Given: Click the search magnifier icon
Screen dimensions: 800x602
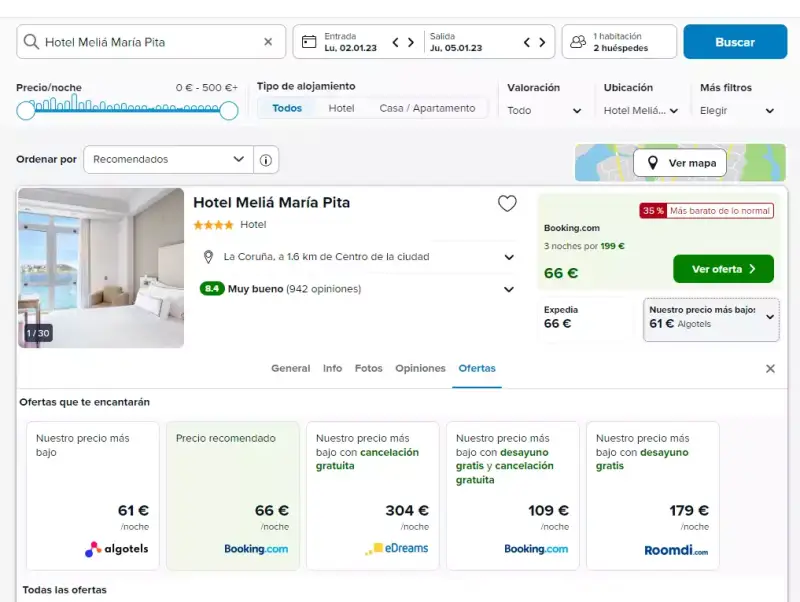Looking at the screenshot, I should pyautogui.click(x=31, y=42).
